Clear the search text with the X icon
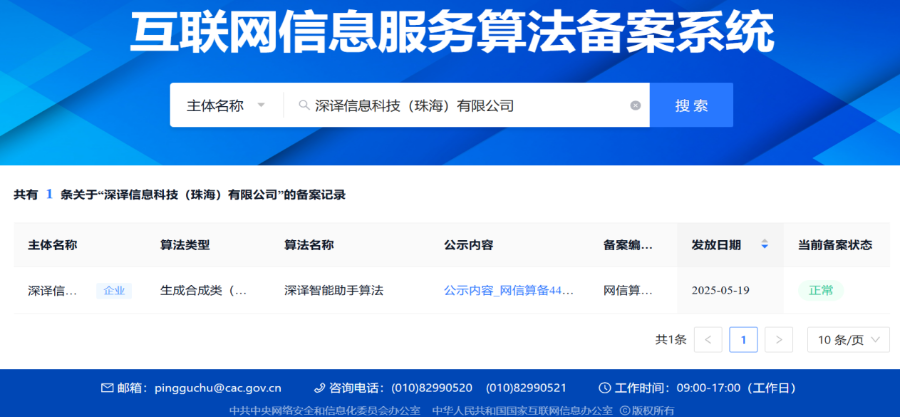 pos(635,105)
